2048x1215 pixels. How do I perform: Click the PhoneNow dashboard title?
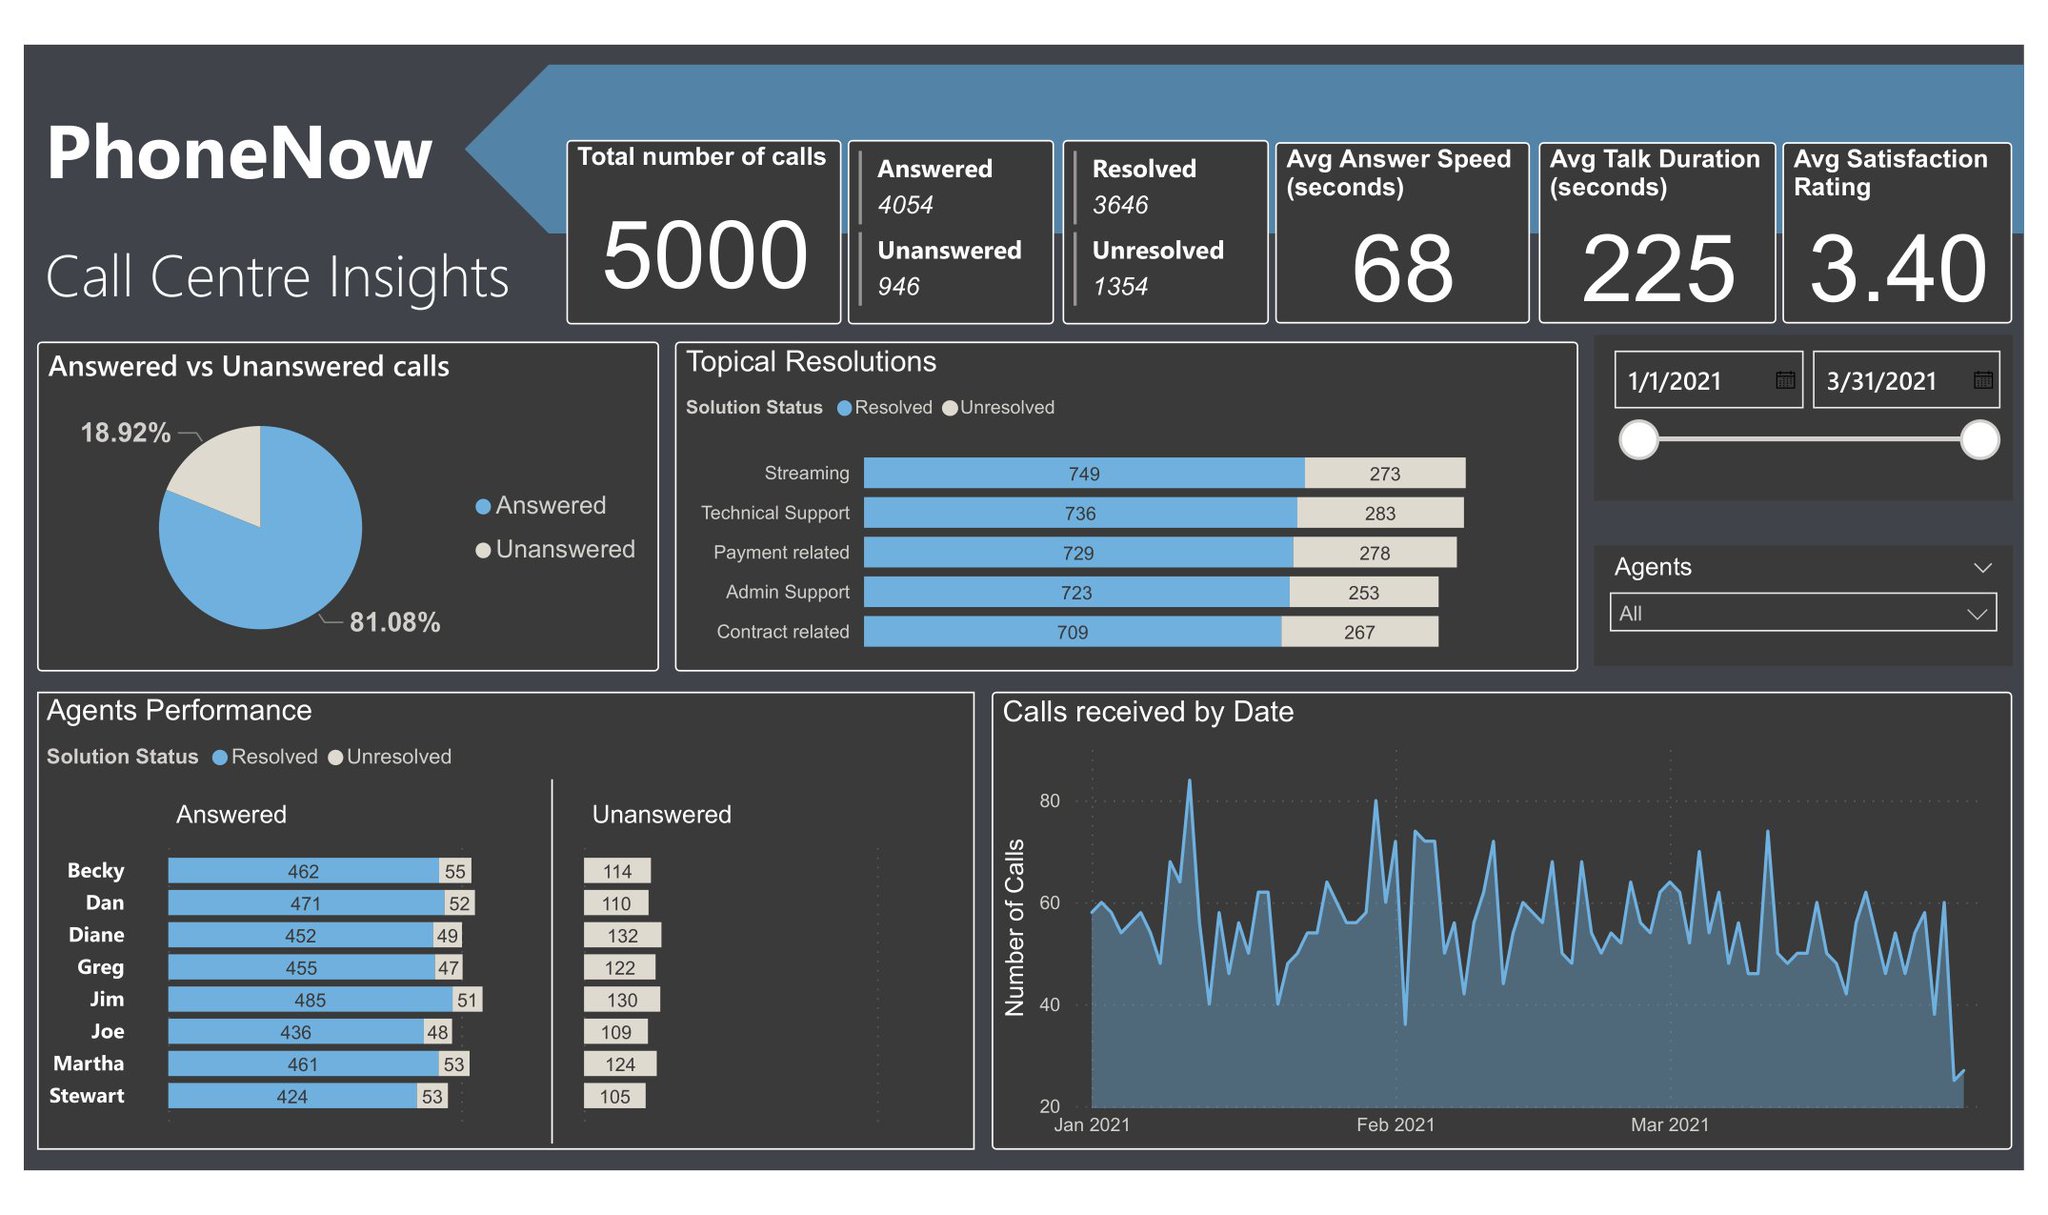[x=239, y=153]
